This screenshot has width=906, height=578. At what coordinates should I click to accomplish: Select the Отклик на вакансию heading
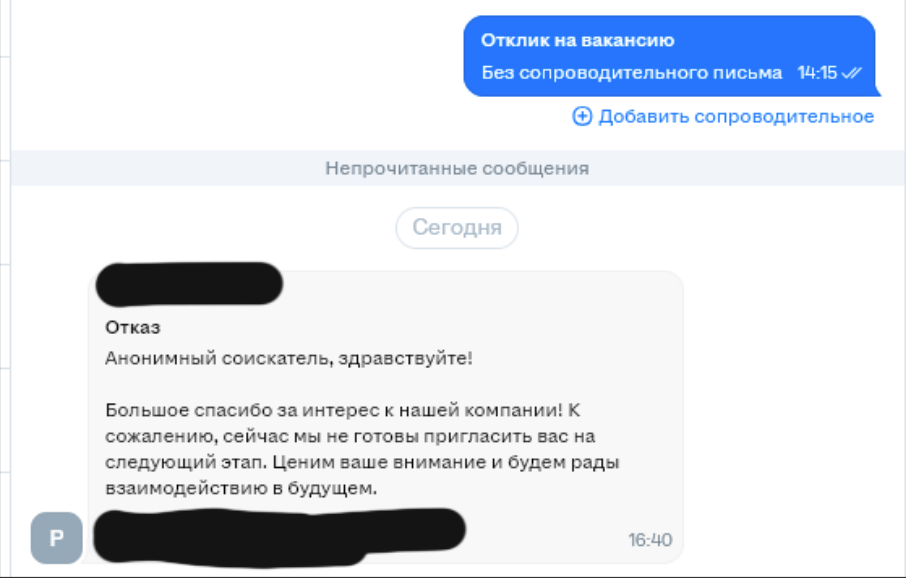pos(577,40)
